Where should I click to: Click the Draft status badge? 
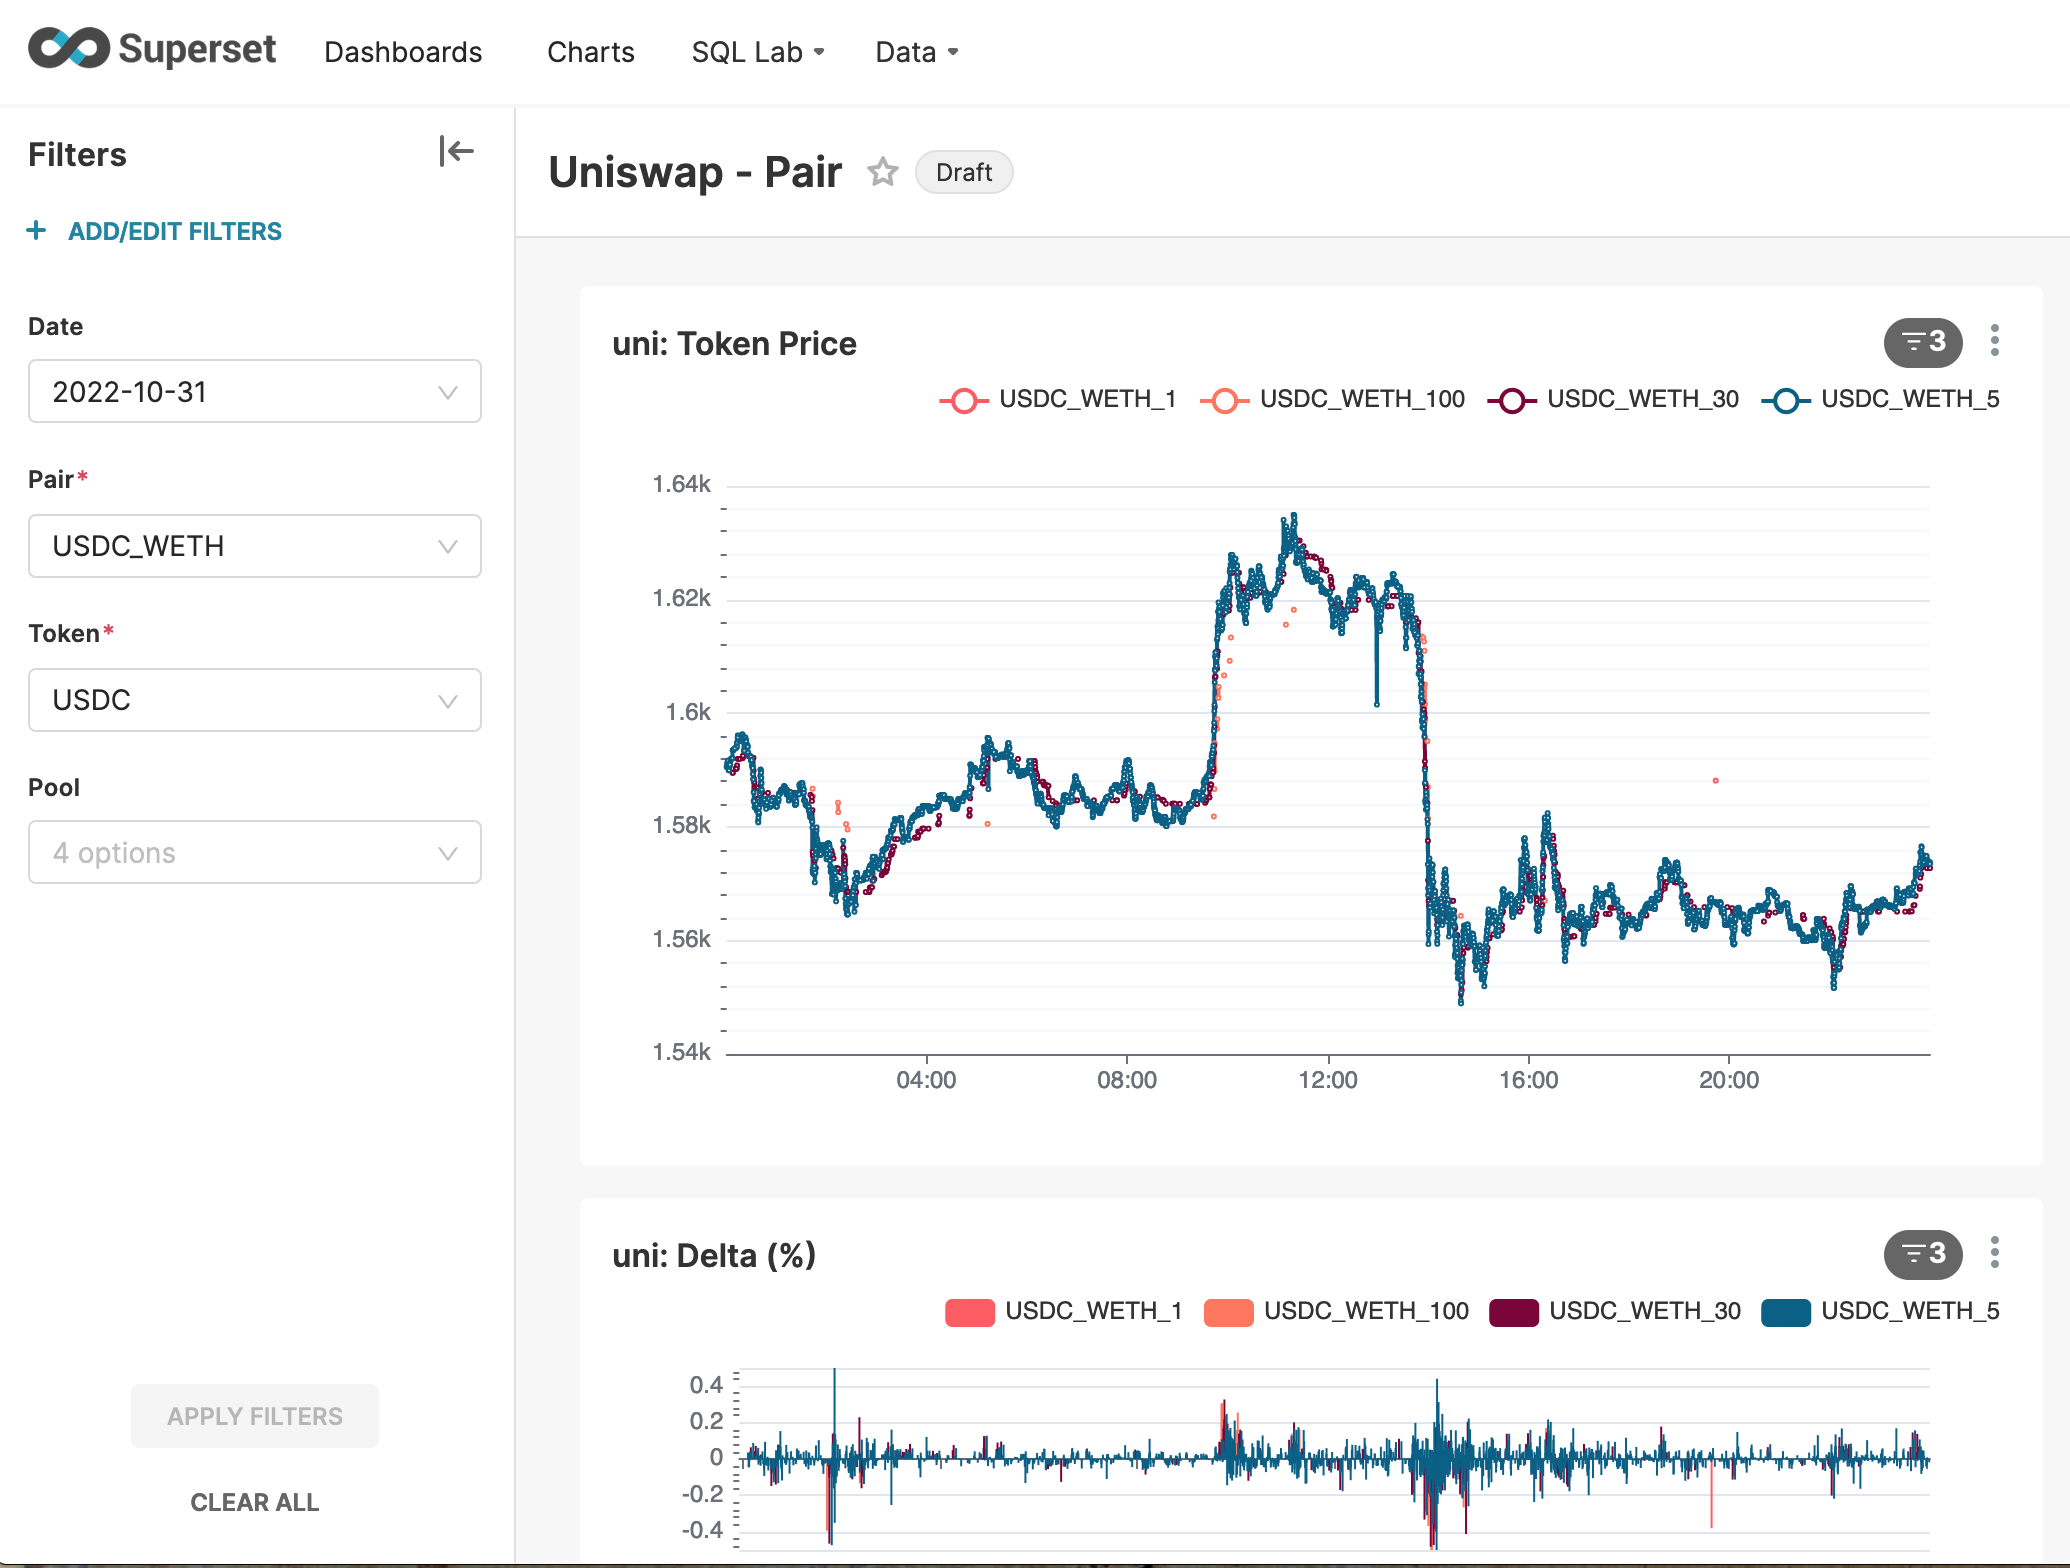(x=964, y=172)
